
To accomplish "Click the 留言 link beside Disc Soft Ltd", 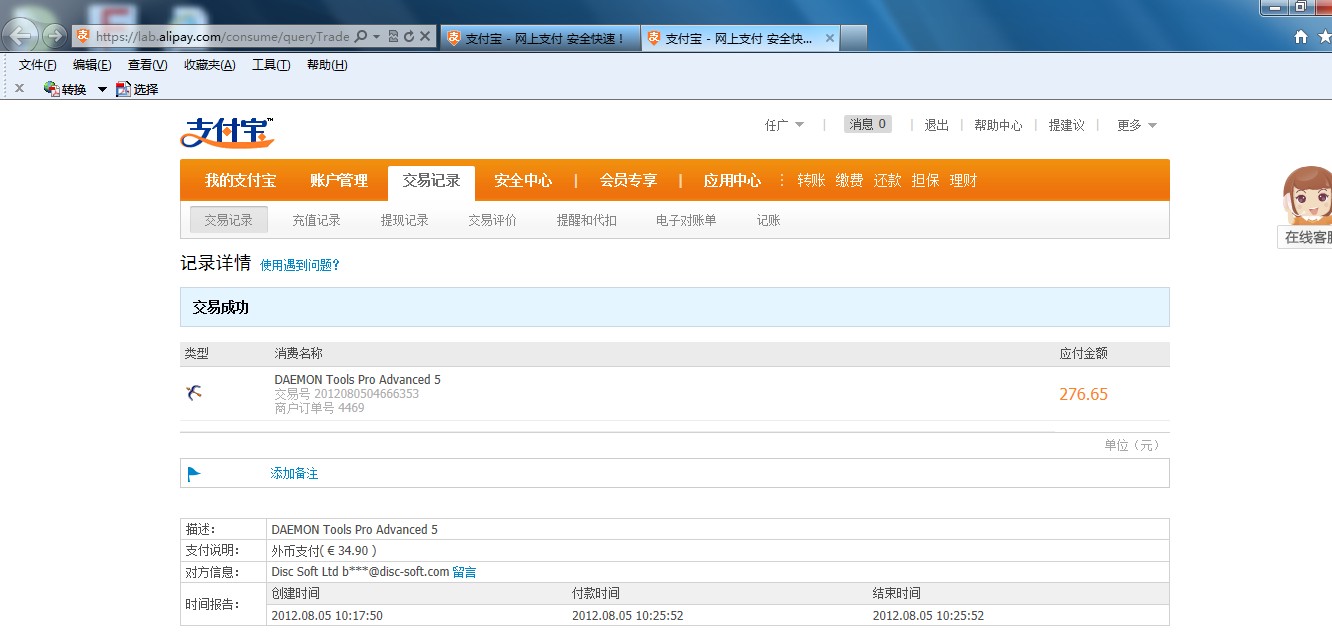I will pos(464,572).
